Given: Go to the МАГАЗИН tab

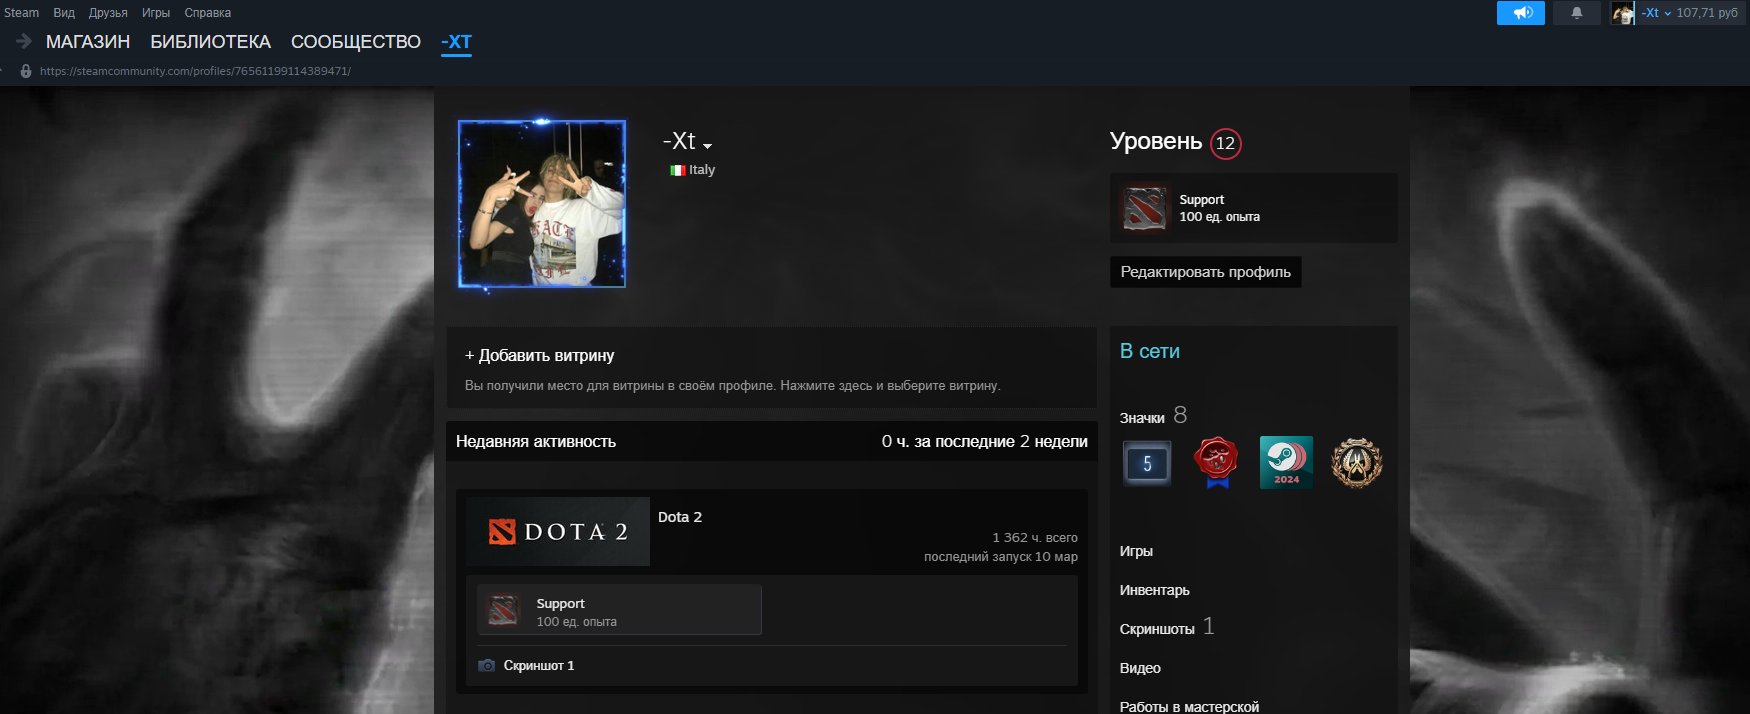Looking at the screenshot, I should point(88,42).
